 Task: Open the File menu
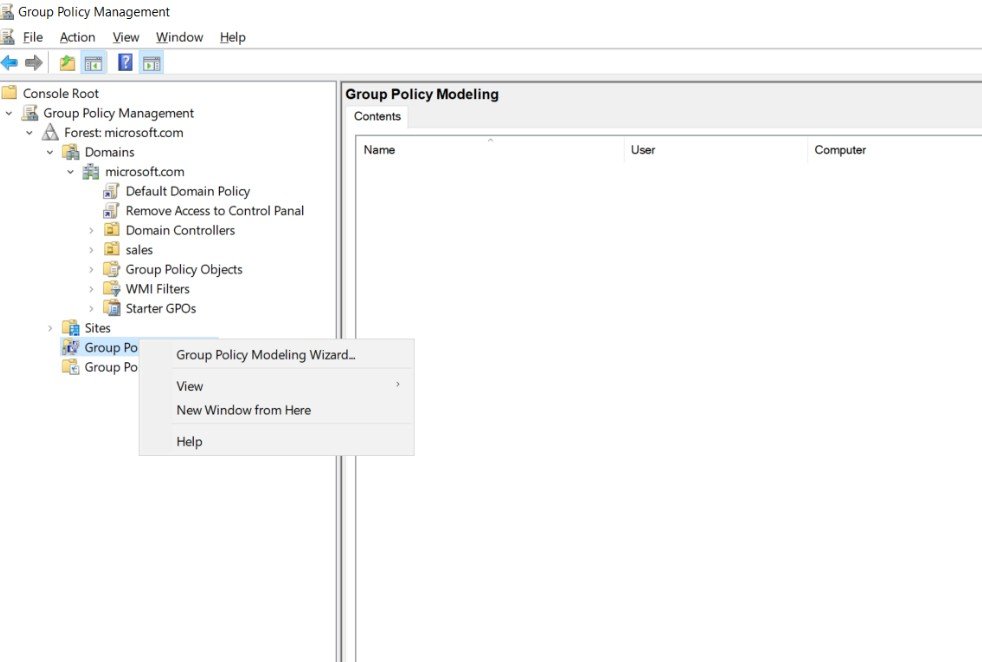click(33, 37)
